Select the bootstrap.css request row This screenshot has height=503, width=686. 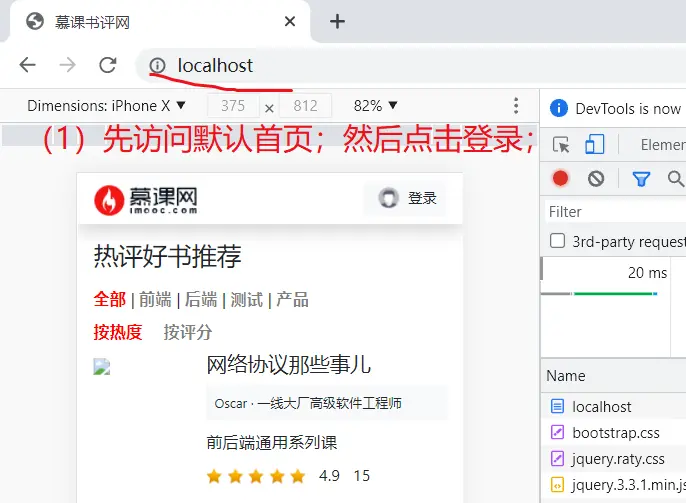pyautogui.click(x=614, y=433)
